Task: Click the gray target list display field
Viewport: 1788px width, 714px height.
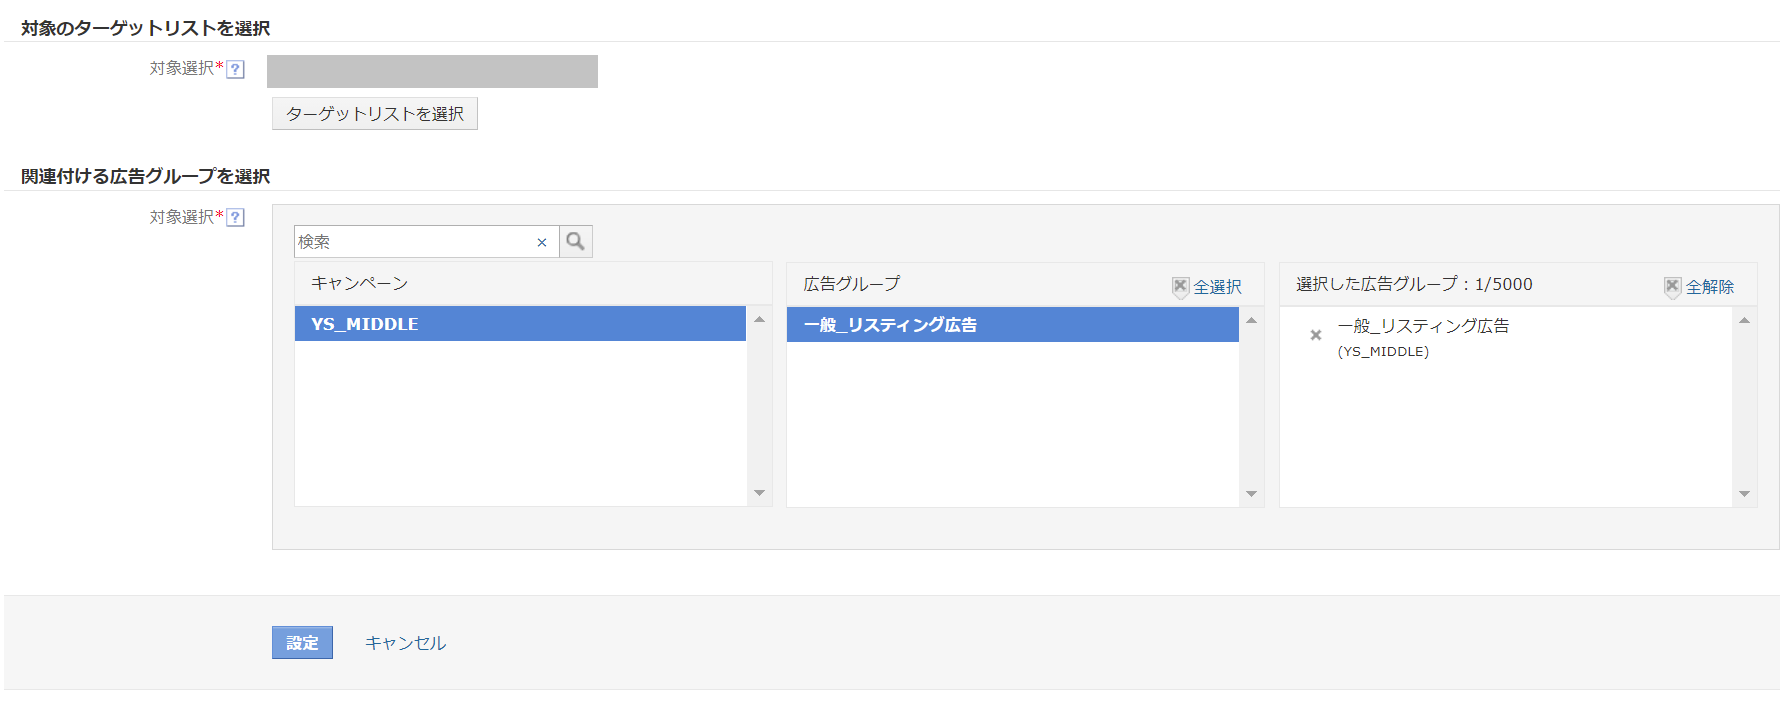Action: [x=432, y=71]
